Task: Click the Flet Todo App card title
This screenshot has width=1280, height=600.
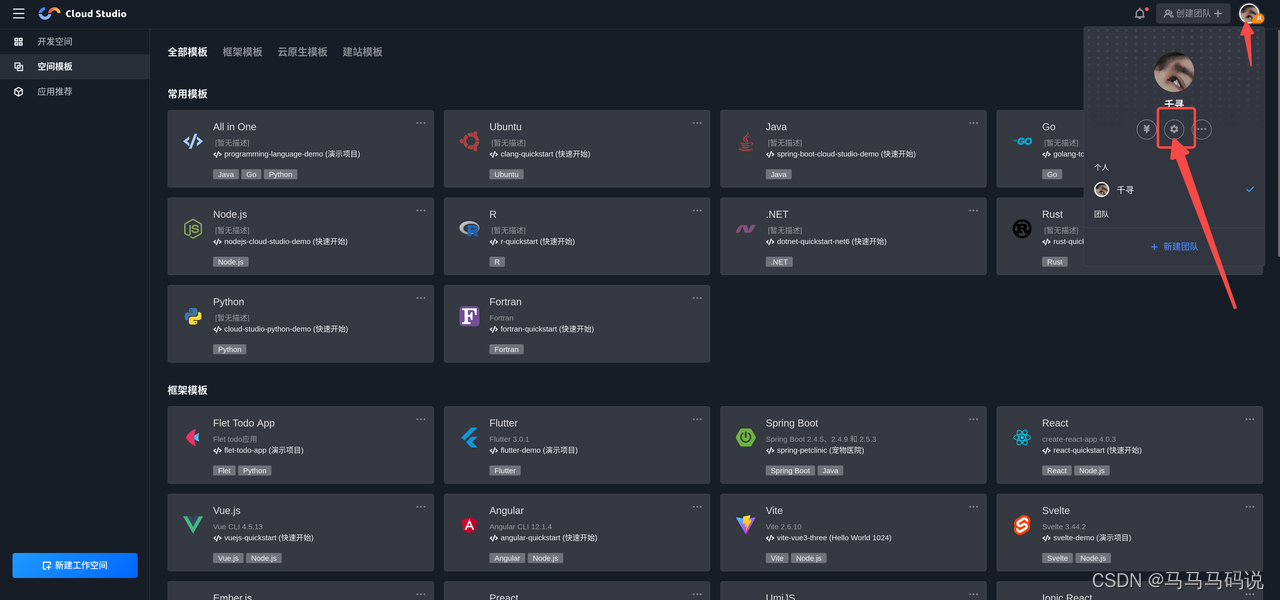Action: pos(243,423)
